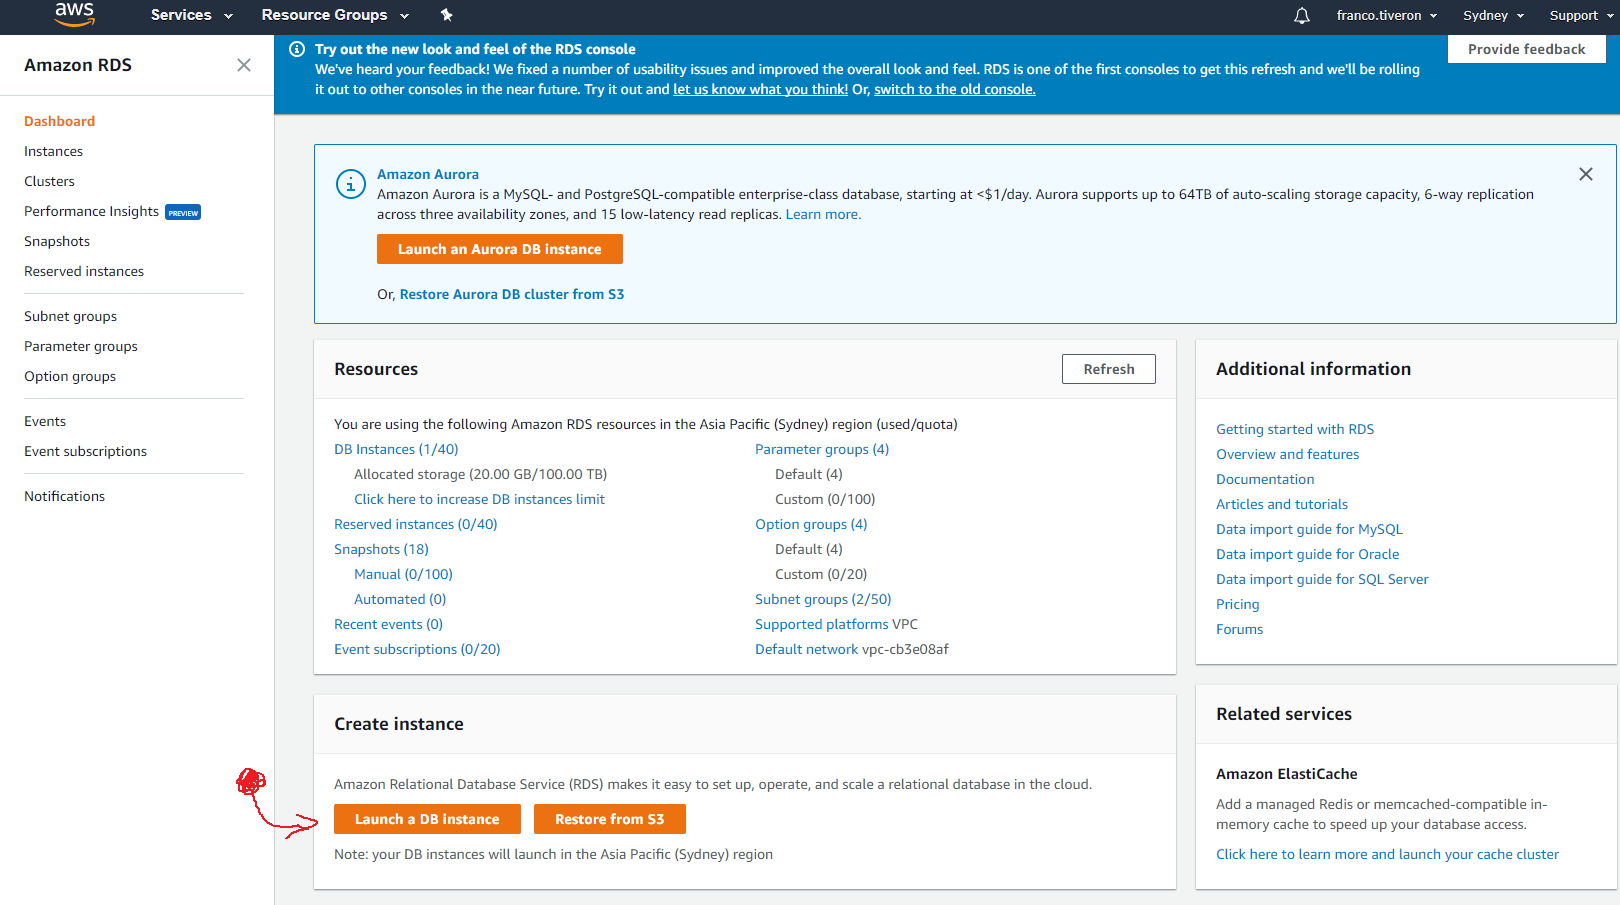The height and width of the screenshot is (905, 1620).
Task: Click the AWS logo home icon
Action: coord(74,14)
